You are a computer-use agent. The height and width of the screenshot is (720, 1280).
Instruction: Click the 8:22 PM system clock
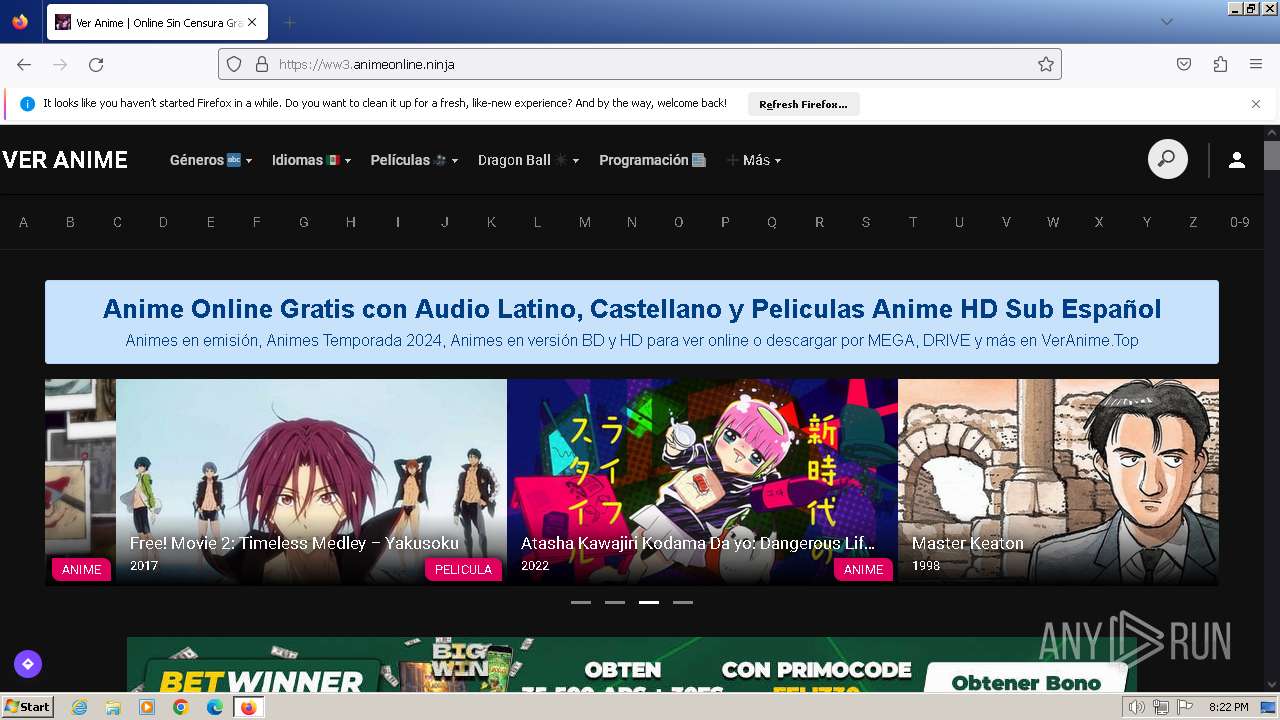click(x=1228, y=707)
